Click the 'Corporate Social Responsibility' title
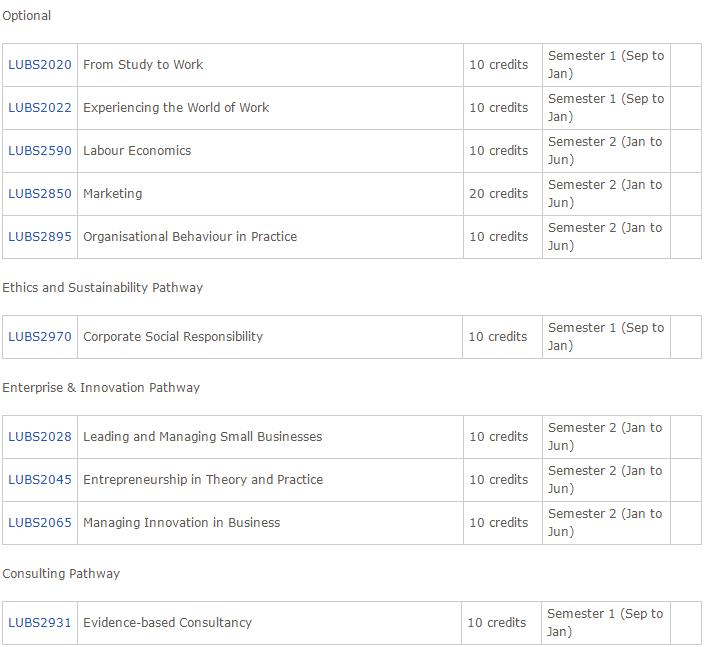Image resolution: width=704 pixels, height=647 pixels. coord(173,337)
